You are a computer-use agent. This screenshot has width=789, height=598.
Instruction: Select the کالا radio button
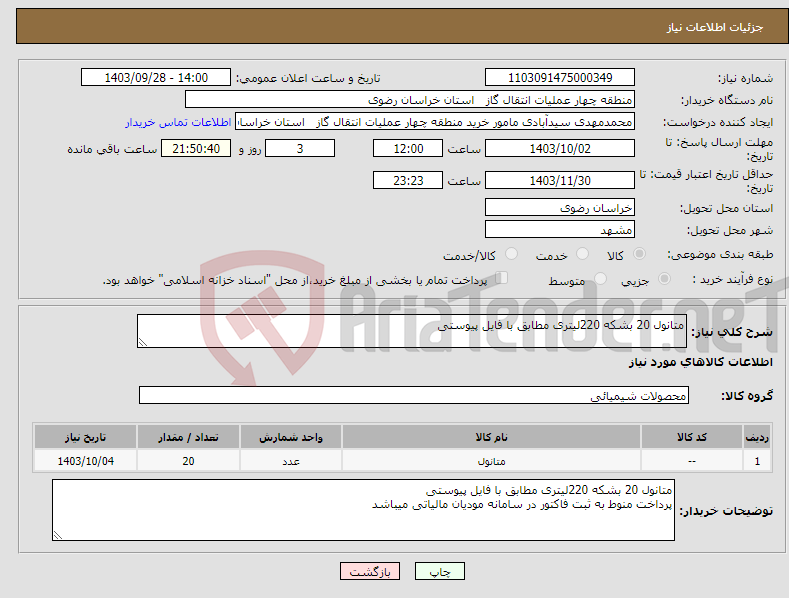639,254
